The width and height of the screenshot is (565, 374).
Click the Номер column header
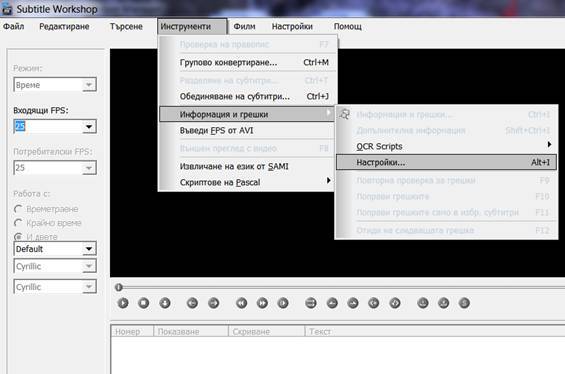pyautogui.click(x=132, y=331)
